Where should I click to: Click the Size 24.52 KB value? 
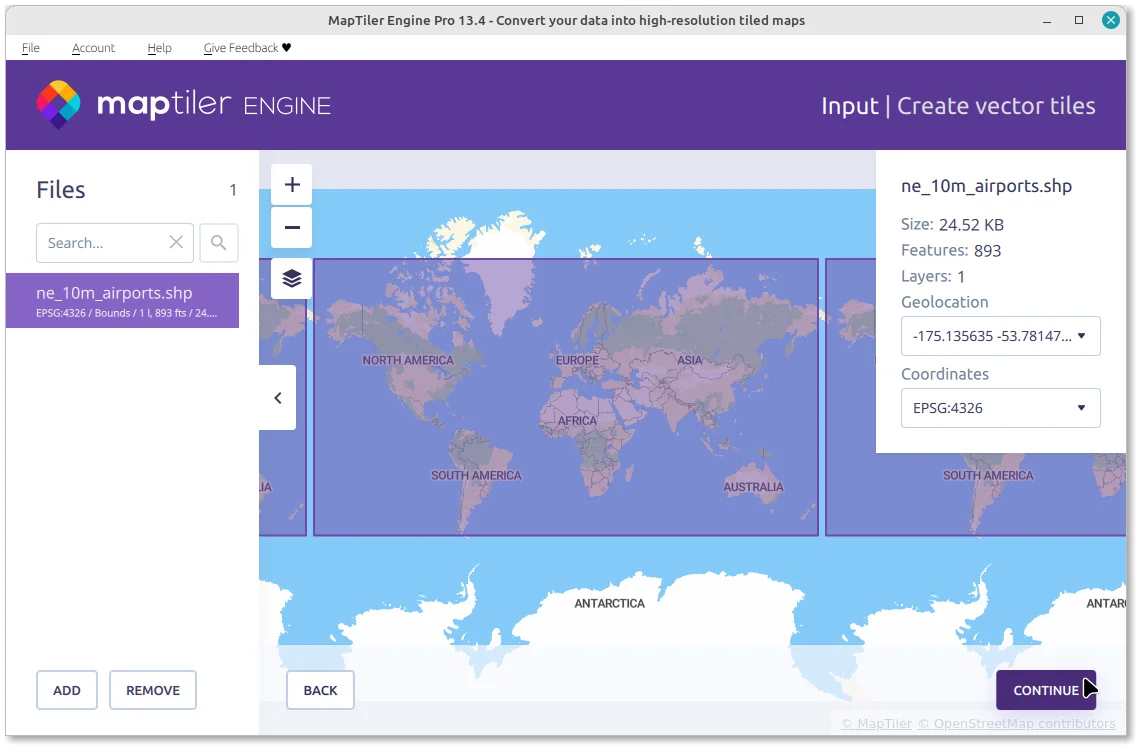click(971, 225)
